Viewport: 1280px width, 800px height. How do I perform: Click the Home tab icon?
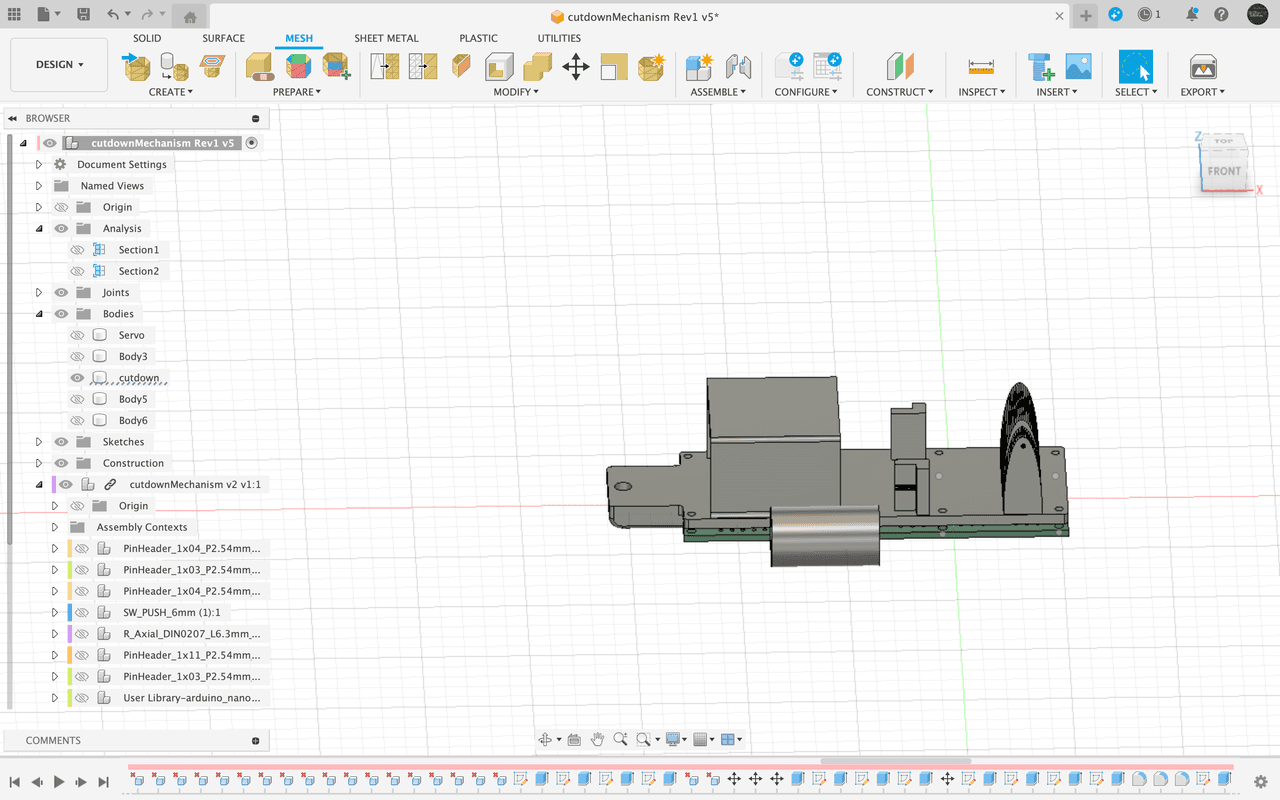click(190, 16)
